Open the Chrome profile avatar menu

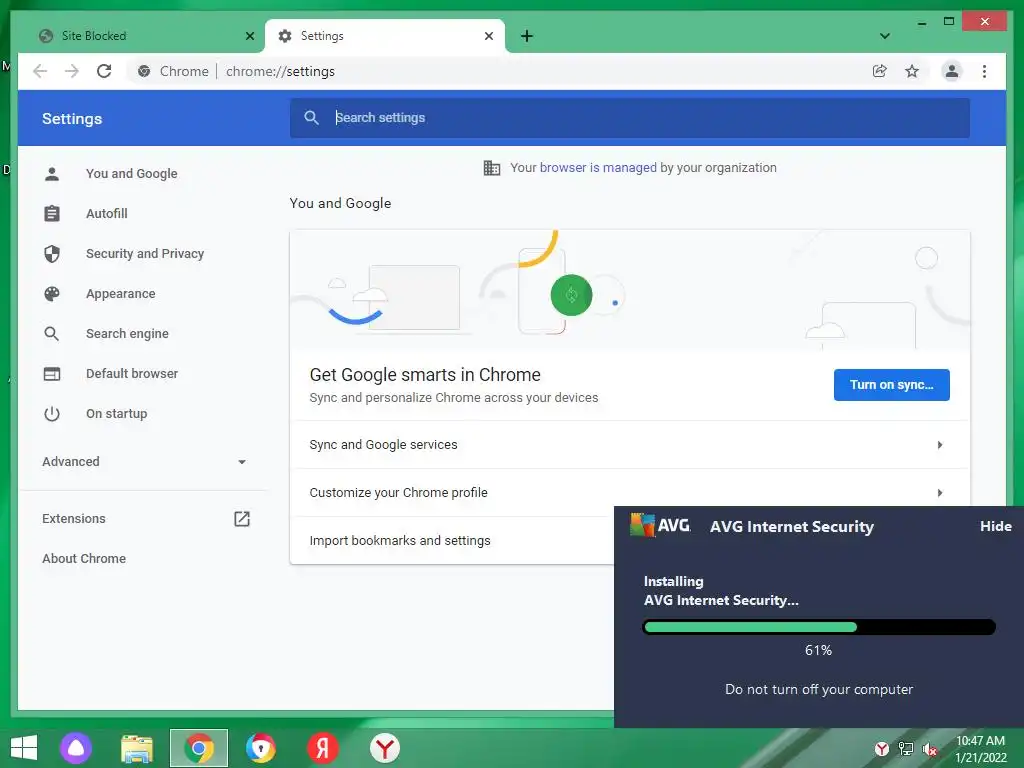coord(952,71)
